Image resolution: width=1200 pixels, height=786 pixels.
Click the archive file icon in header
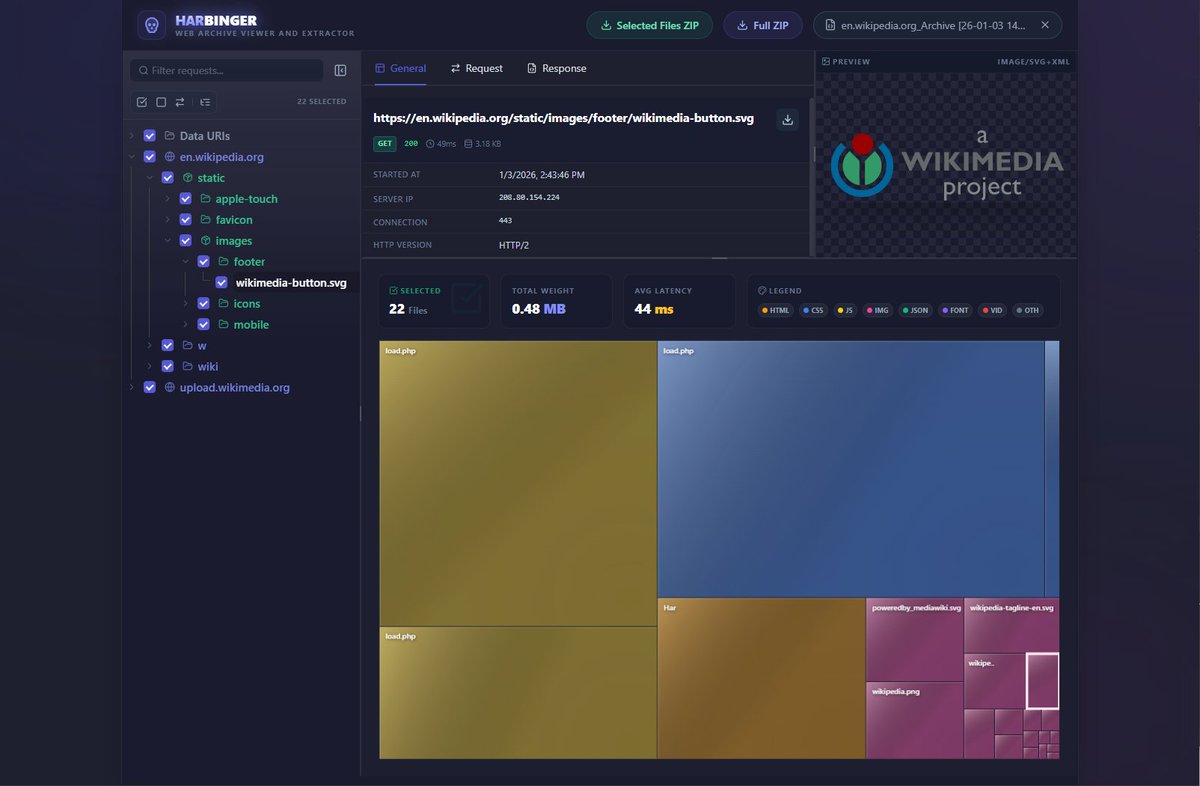(x=831, y=25)
